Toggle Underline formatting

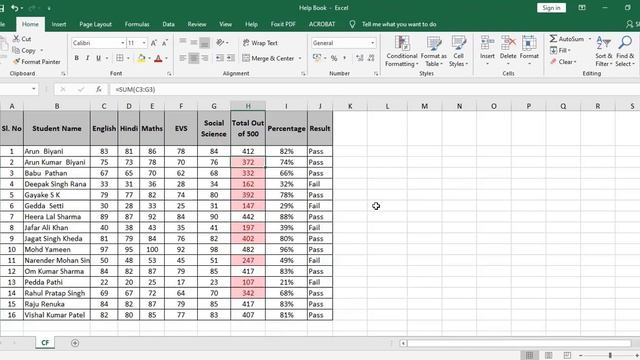(x=98, y=58)
